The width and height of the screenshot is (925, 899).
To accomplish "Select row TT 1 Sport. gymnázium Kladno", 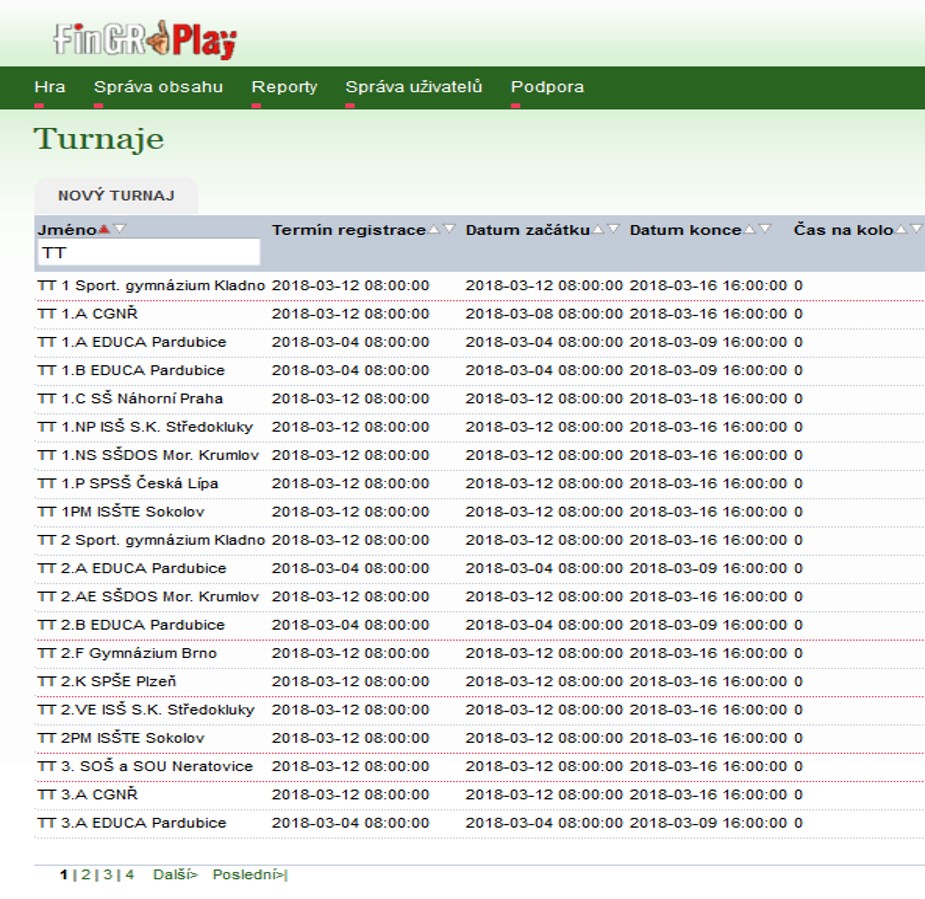I will click(x=479, y=286).
